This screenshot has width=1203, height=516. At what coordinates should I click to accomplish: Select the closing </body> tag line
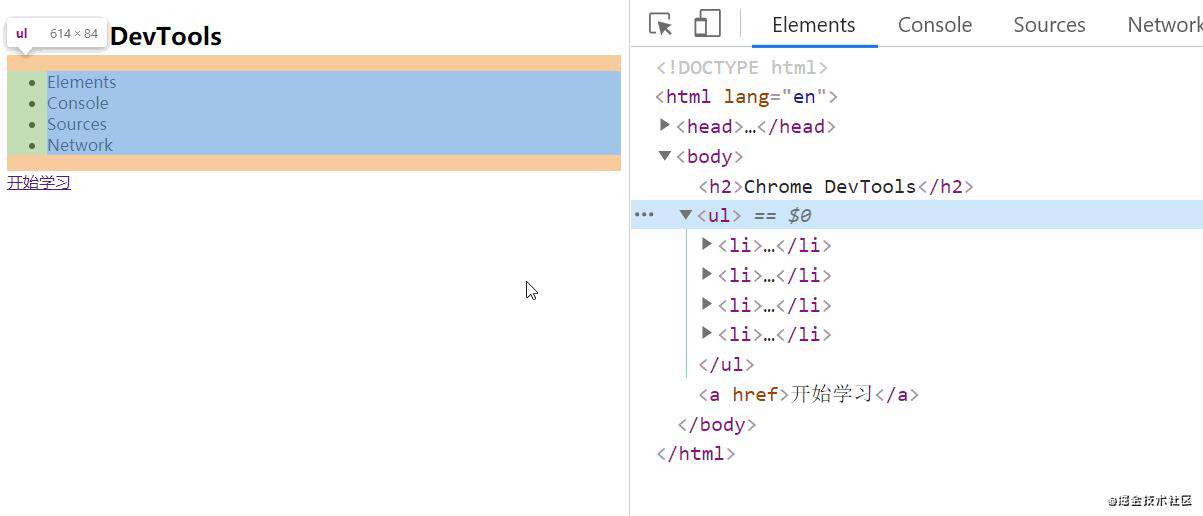[x=716, y=424]
